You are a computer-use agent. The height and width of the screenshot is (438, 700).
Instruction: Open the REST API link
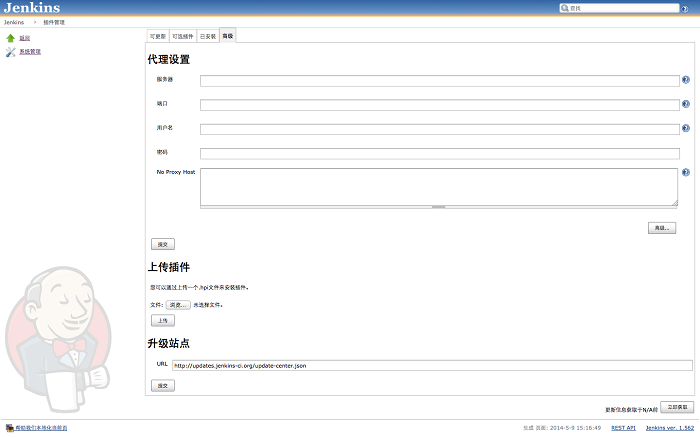click(623, 428)
